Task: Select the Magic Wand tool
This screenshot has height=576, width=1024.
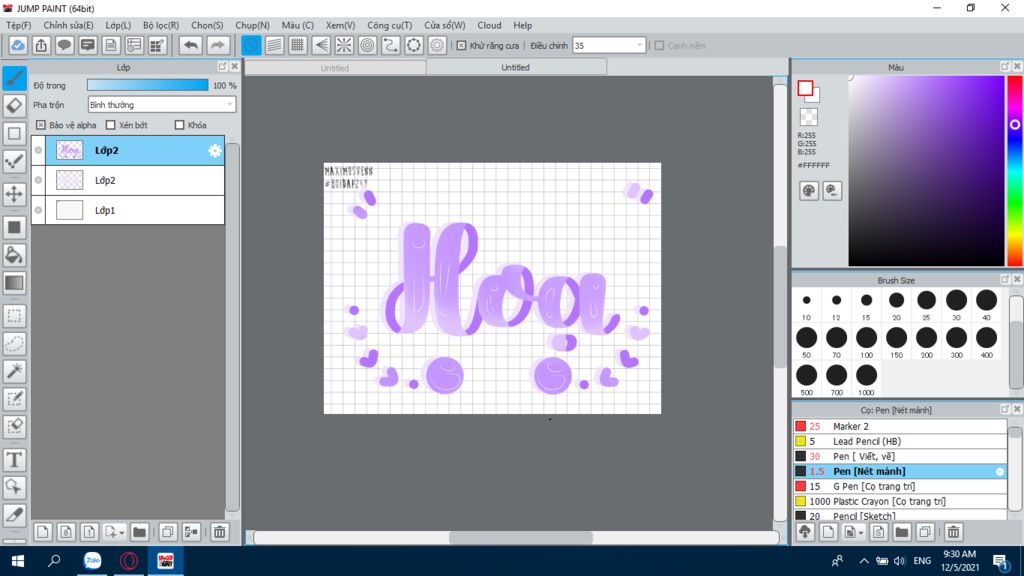Action: [14, 372]
